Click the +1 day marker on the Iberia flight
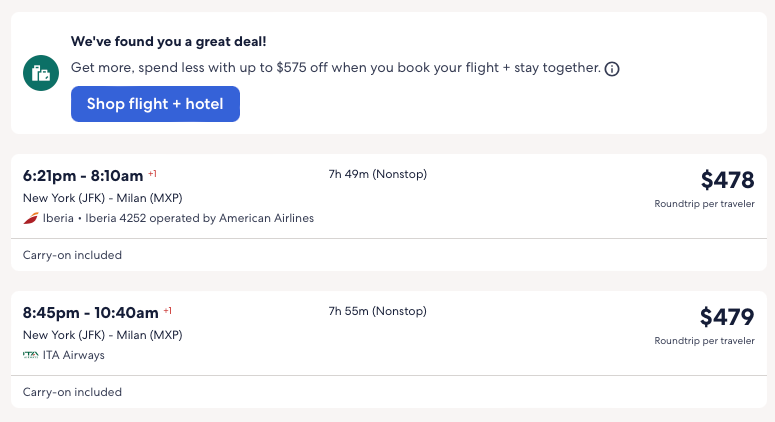The height and width of the screenshot is (422, 775). coord(153,173)
